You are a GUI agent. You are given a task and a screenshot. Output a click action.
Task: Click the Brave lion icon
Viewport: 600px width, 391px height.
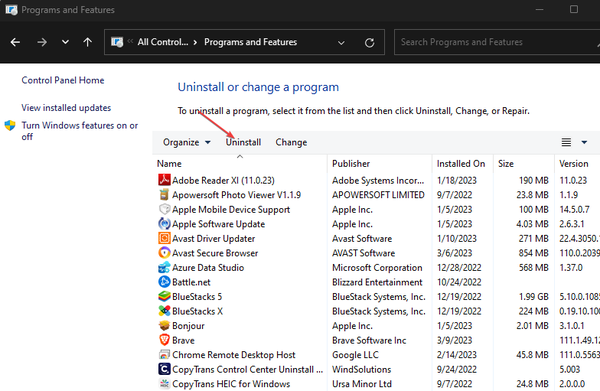[x=164, y=340]
